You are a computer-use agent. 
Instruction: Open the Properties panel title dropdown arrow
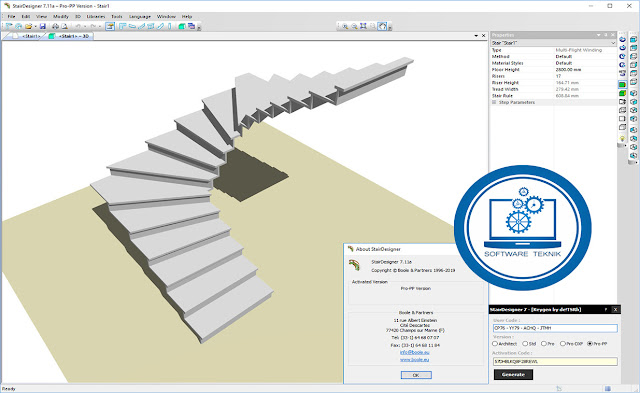pyautogui.click(x=599, y=35)
